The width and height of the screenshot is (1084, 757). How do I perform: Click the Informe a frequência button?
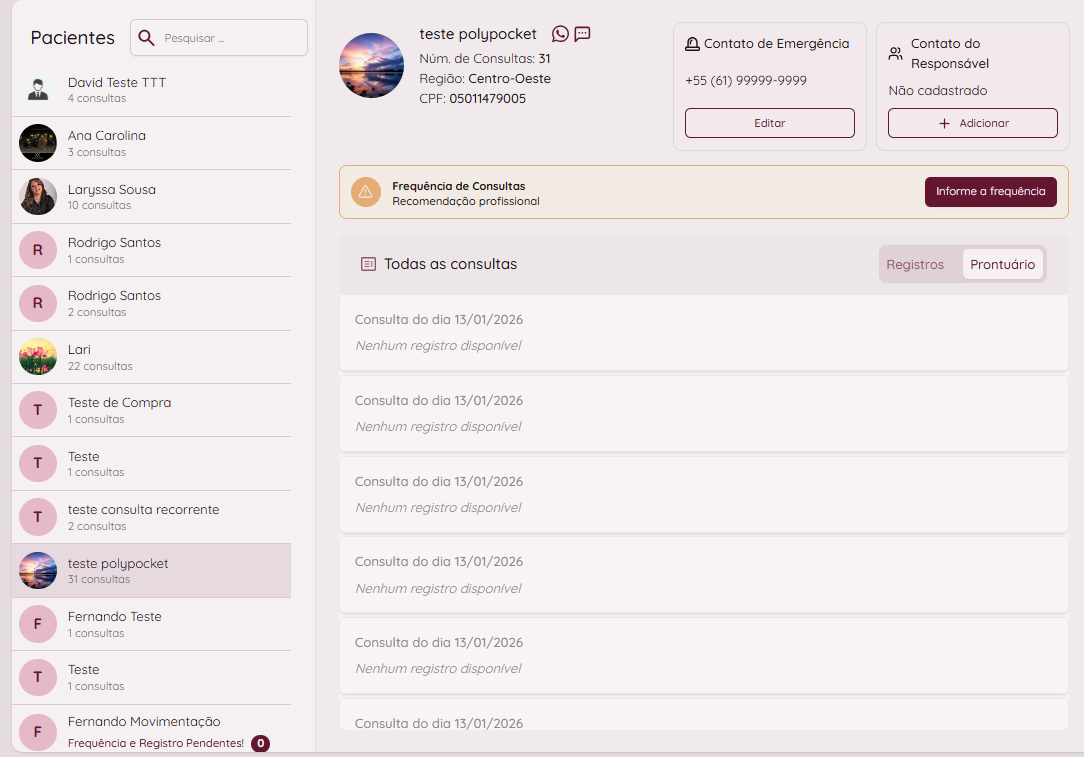coord(990,192)
